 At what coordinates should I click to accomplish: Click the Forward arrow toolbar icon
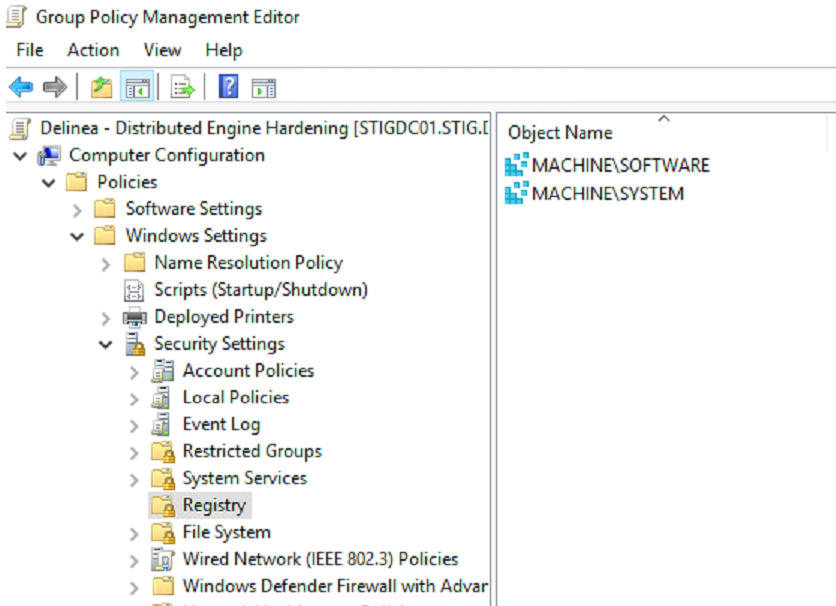[55, 88]
